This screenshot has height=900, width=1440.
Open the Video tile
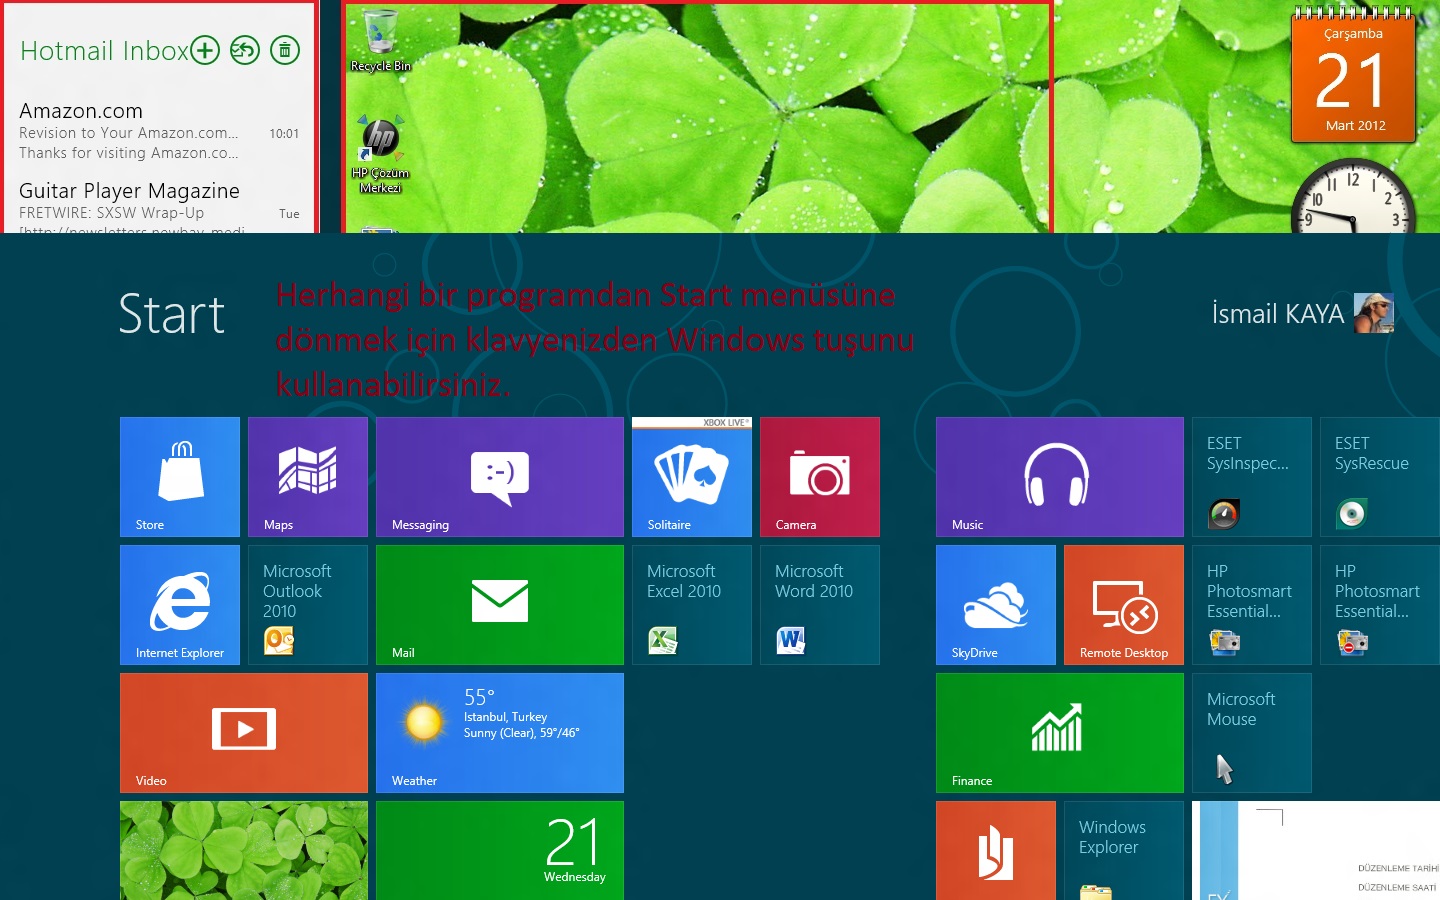click(244, 733)
